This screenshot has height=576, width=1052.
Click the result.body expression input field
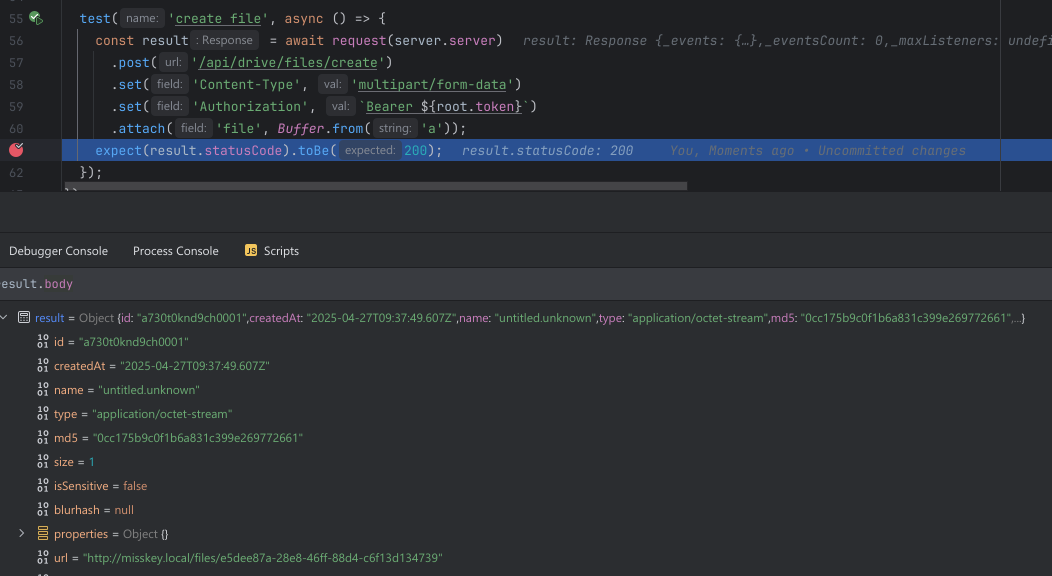(x=500, y=284)
